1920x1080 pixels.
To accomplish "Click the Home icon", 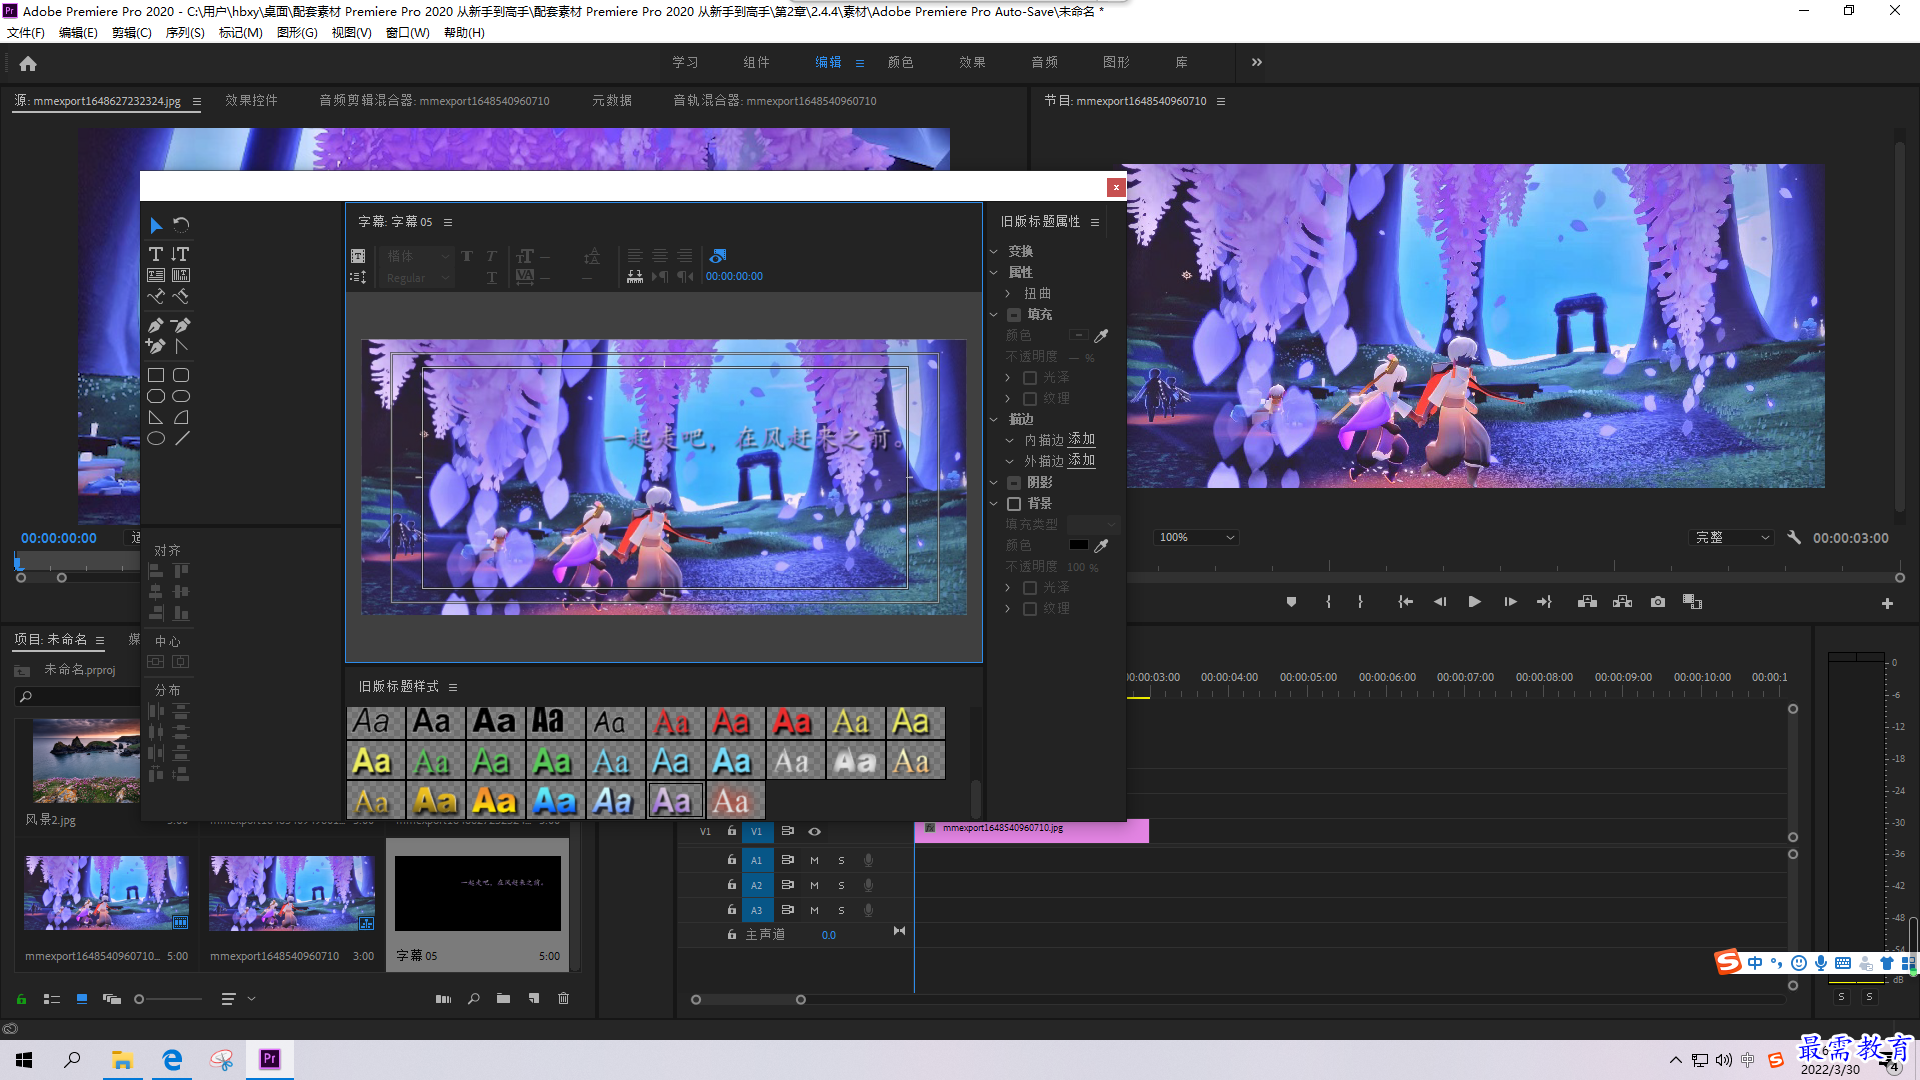I will (28, 64).
